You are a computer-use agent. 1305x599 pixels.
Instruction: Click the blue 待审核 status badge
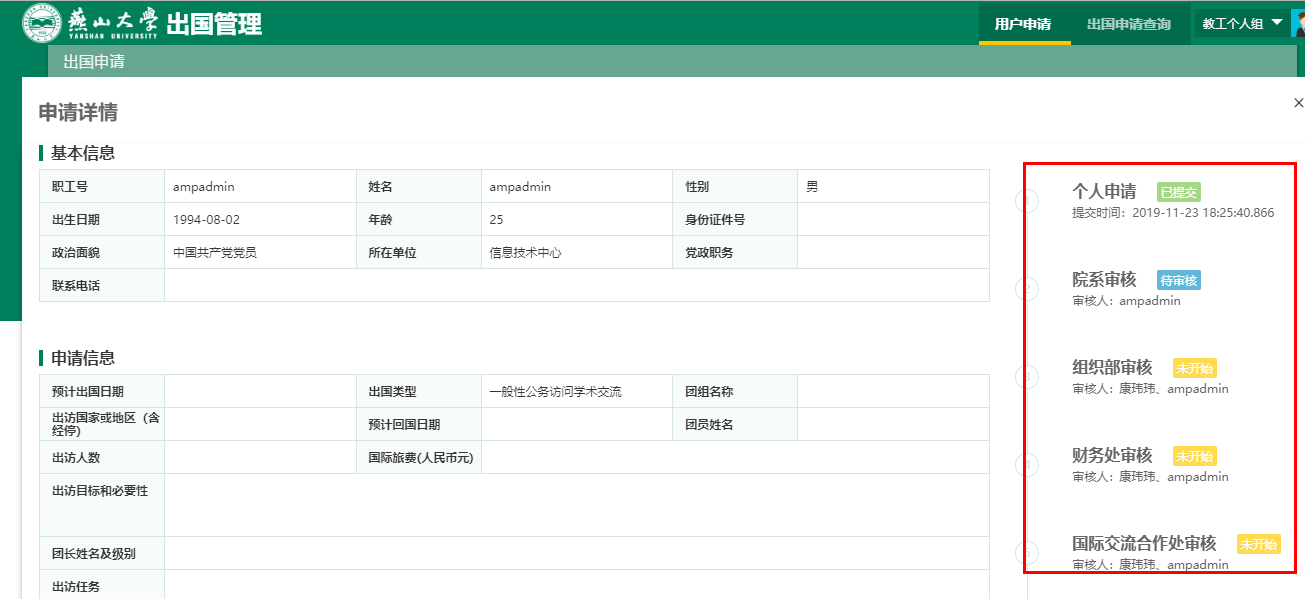(1178, 280)
